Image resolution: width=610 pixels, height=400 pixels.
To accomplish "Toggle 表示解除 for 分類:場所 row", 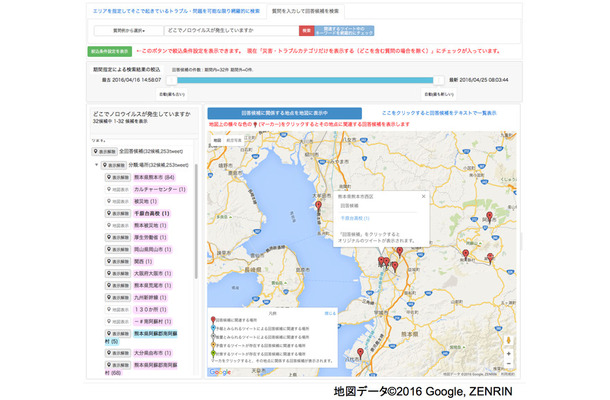I will pyautogui.click(x=114, y=165).
